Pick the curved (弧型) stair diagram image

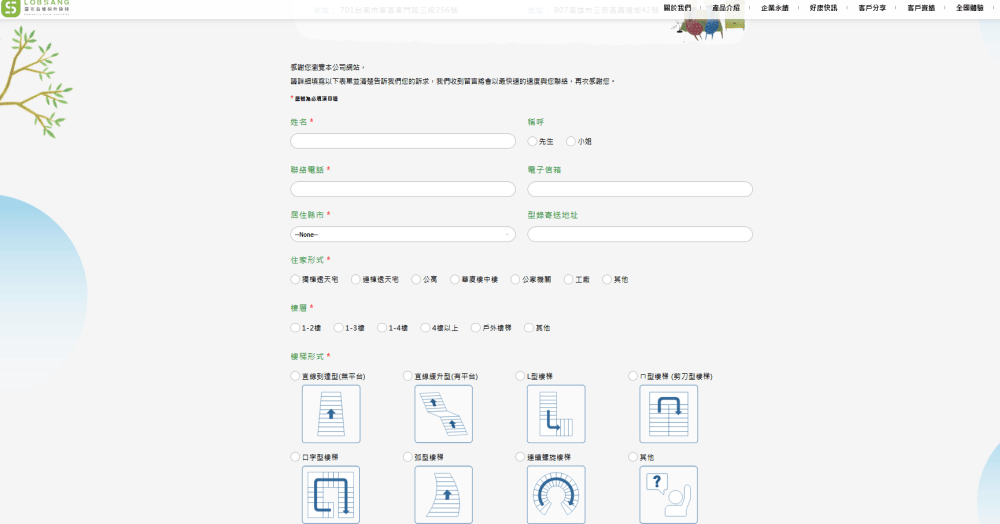pos(443,495)
